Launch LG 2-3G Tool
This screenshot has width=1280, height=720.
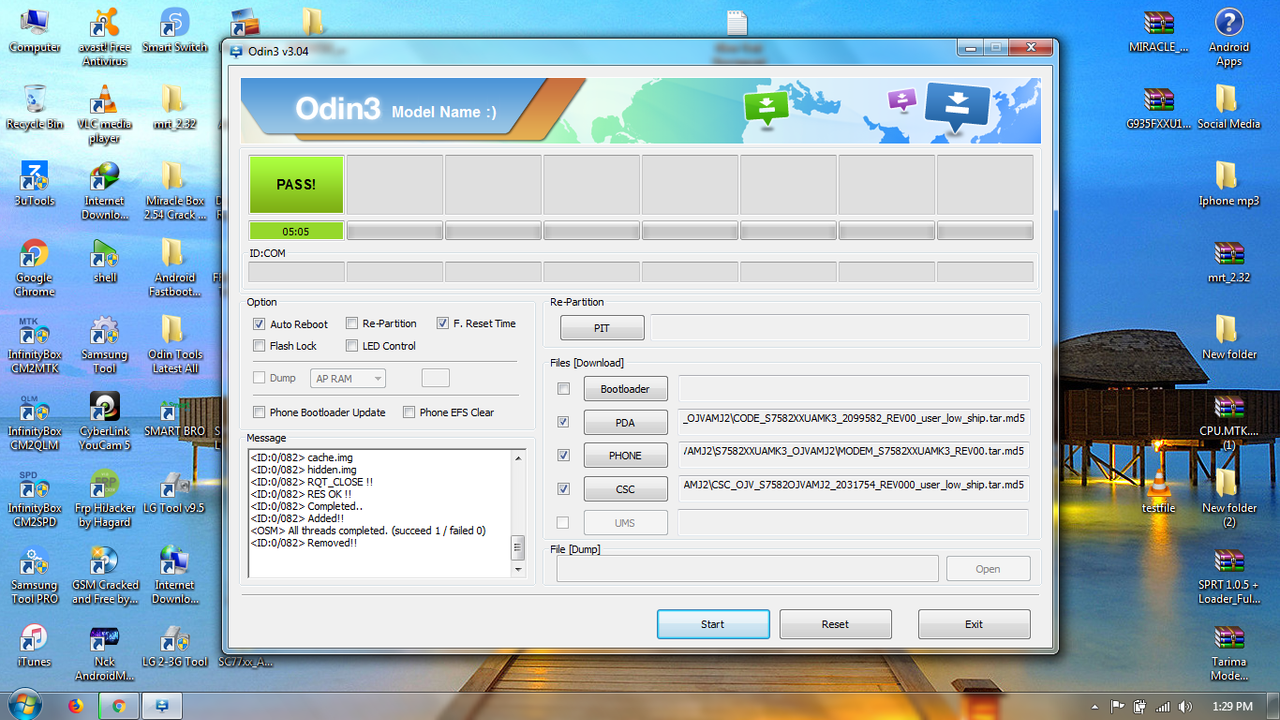pos(175,645)
